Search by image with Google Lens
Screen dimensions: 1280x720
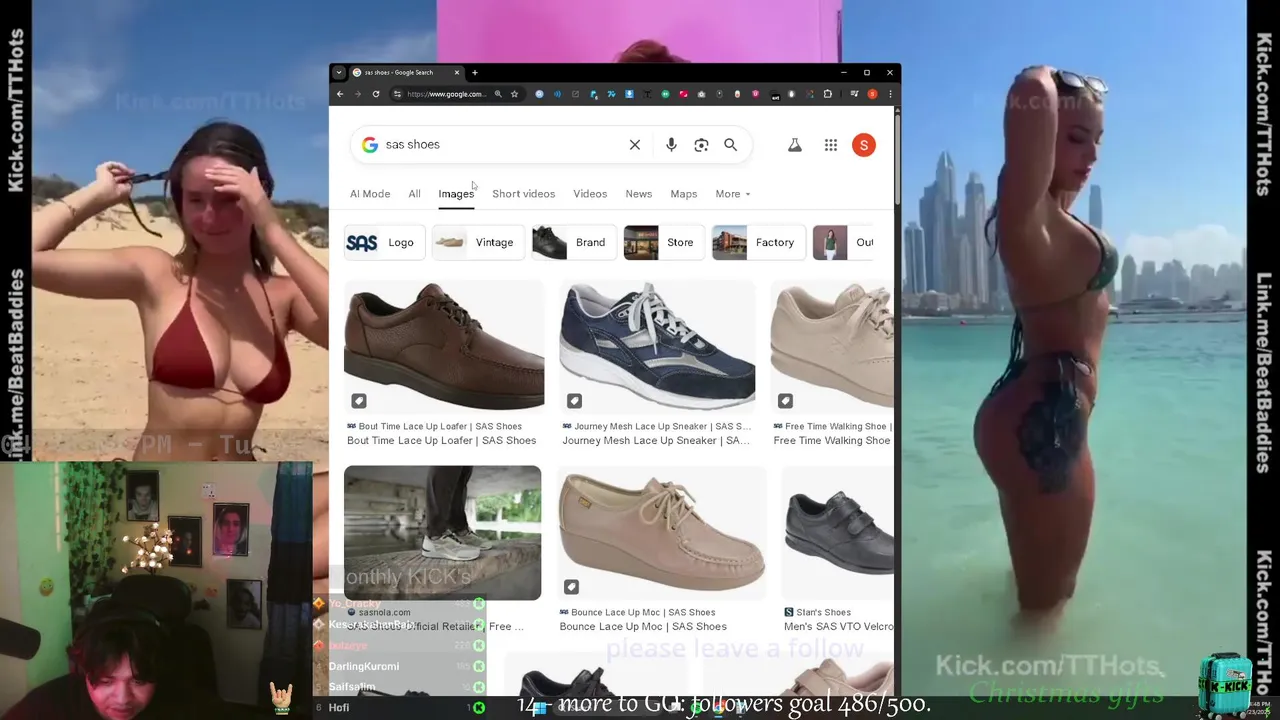pos(701,145)
